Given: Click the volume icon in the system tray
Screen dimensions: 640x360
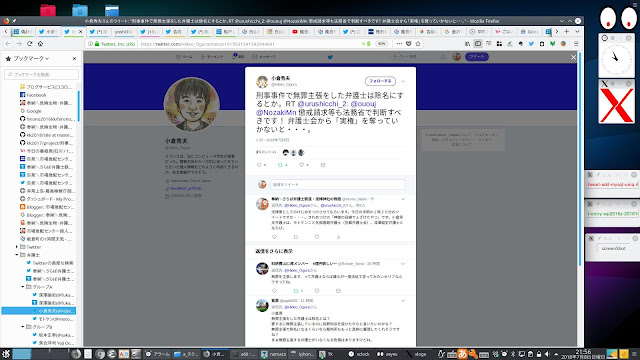Looking at the screenshot, I should click(547, 354).
